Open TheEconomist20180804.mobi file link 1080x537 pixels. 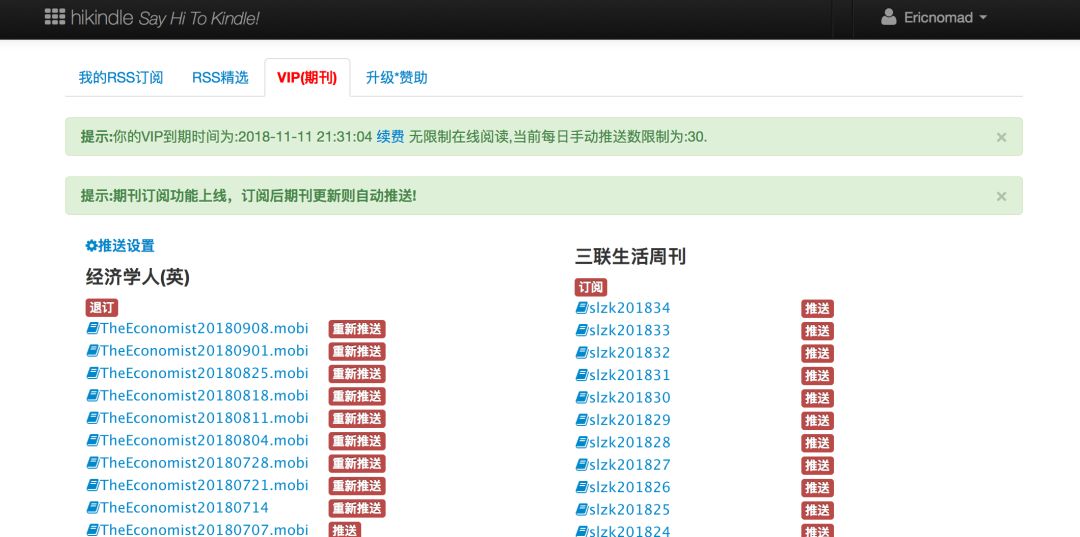[x=197, y=440]
